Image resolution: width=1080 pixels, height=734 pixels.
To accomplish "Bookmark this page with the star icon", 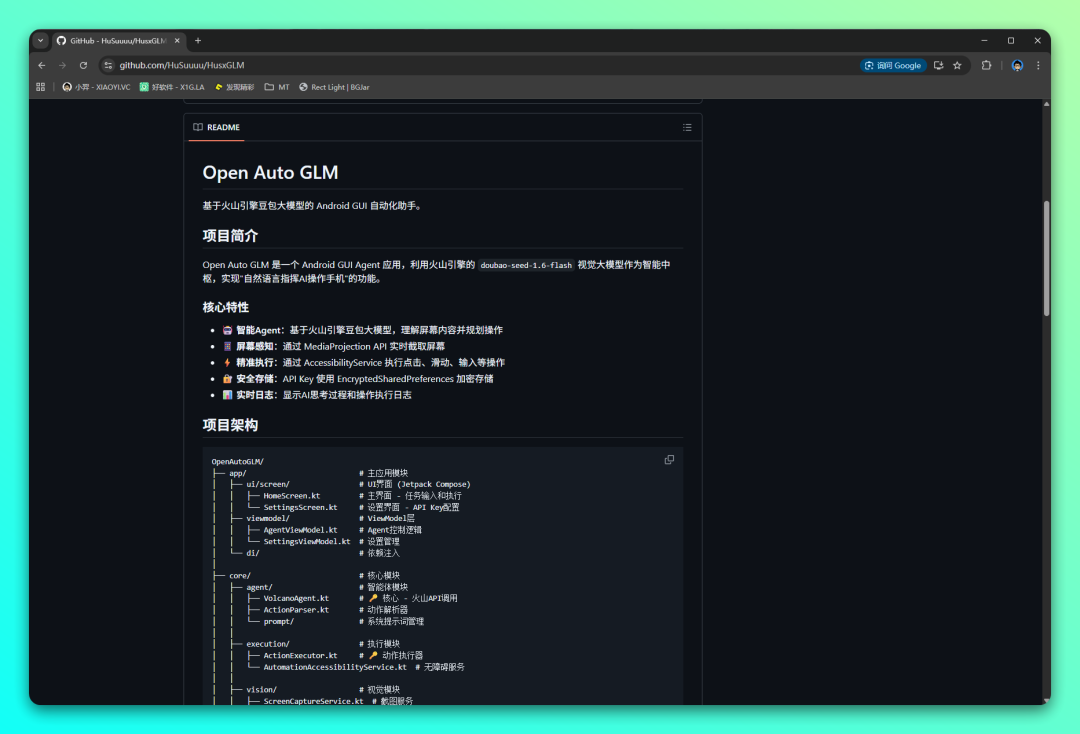I will (x=957, y=65).
